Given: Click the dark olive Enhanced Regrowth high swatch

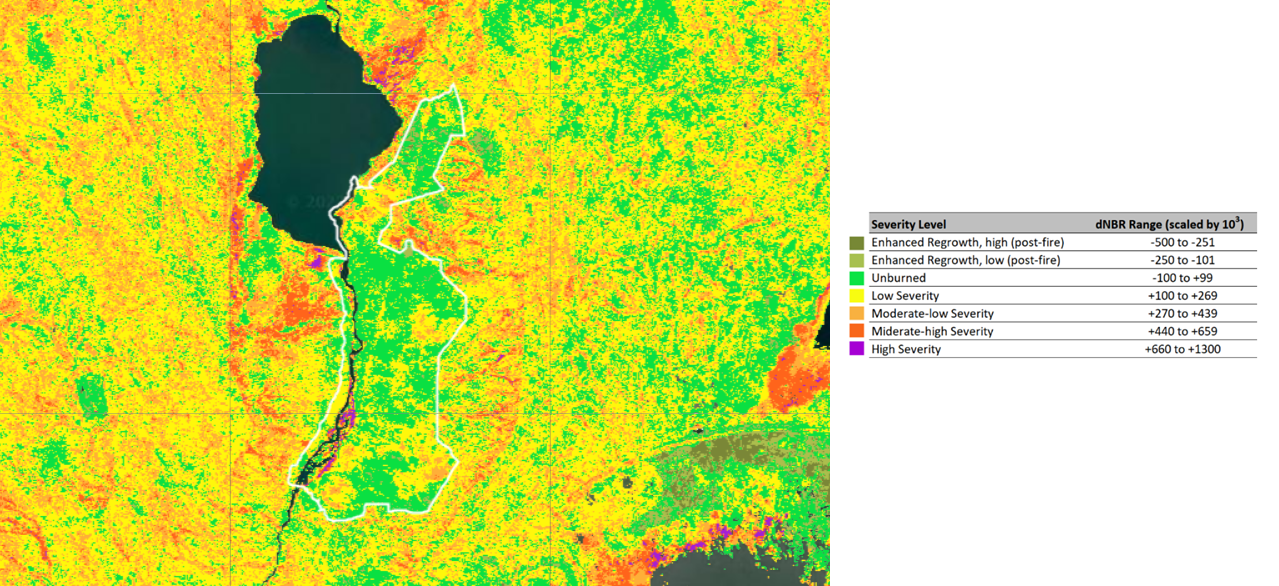Looking at the screenshot, I should tap(856, 242).
